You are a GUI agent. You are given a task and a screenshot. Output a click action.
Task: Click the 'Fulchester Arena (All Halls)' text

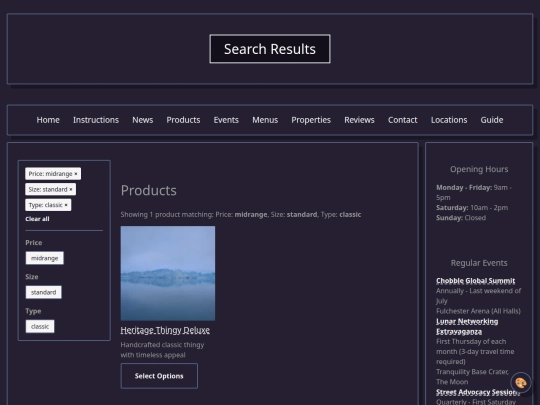click(478, 311)
